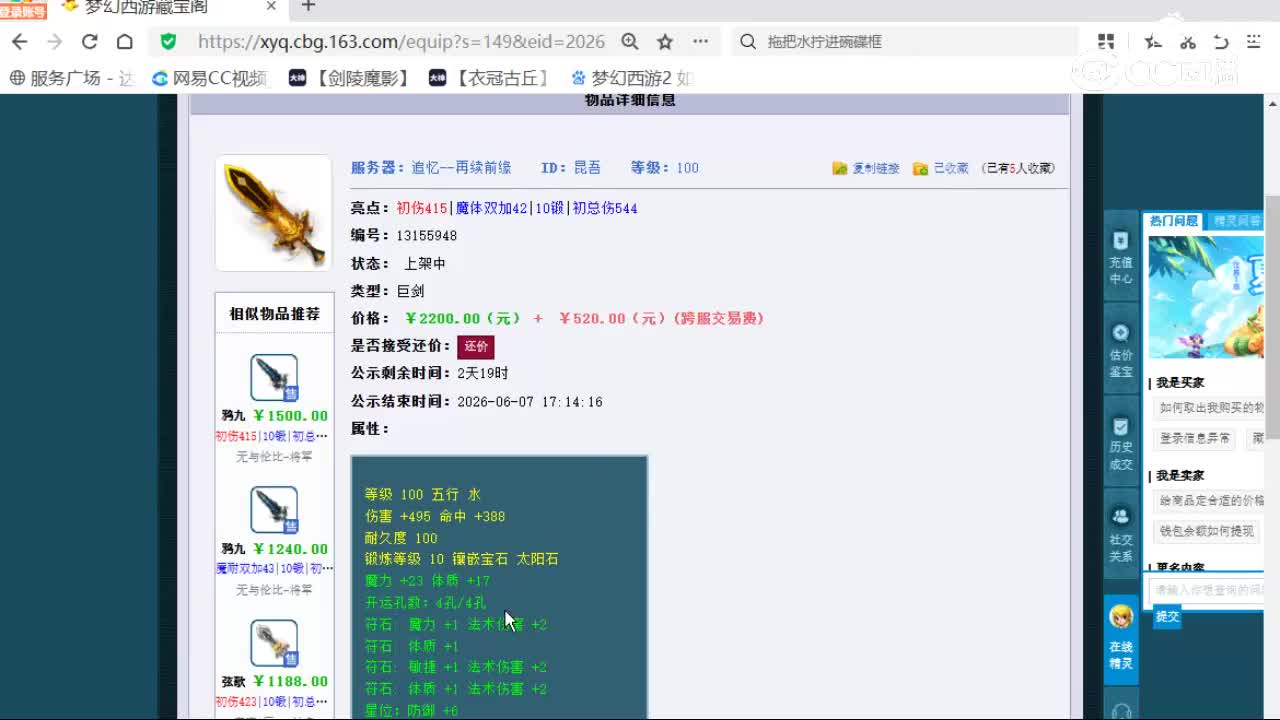Screen dimensions: 1280x720
Task: Open FAQ 钱包余额如何提现
Action: pos(1206,531)
